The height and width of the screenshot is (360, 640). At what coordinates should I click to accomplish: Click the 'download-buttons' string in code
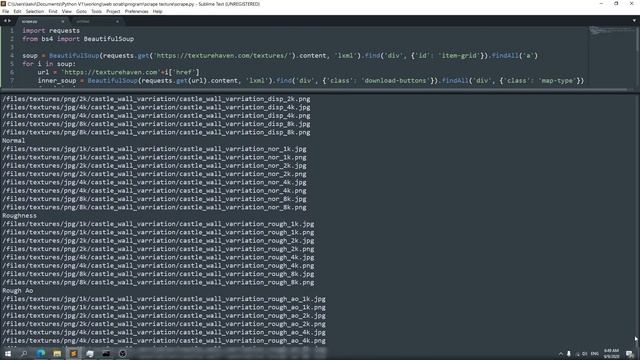click(395, 80)
